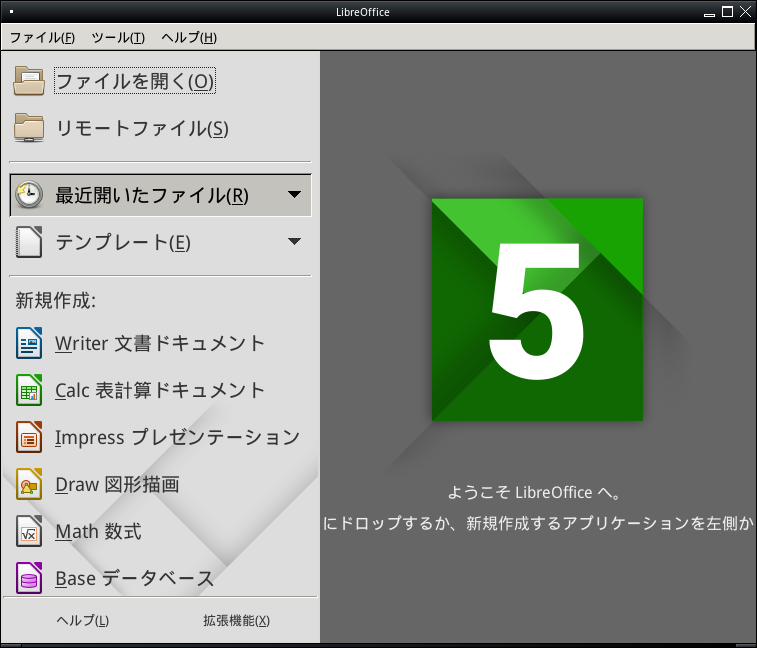
Task: Expand the テンプレート dropdown arrow
Action: 294,241
